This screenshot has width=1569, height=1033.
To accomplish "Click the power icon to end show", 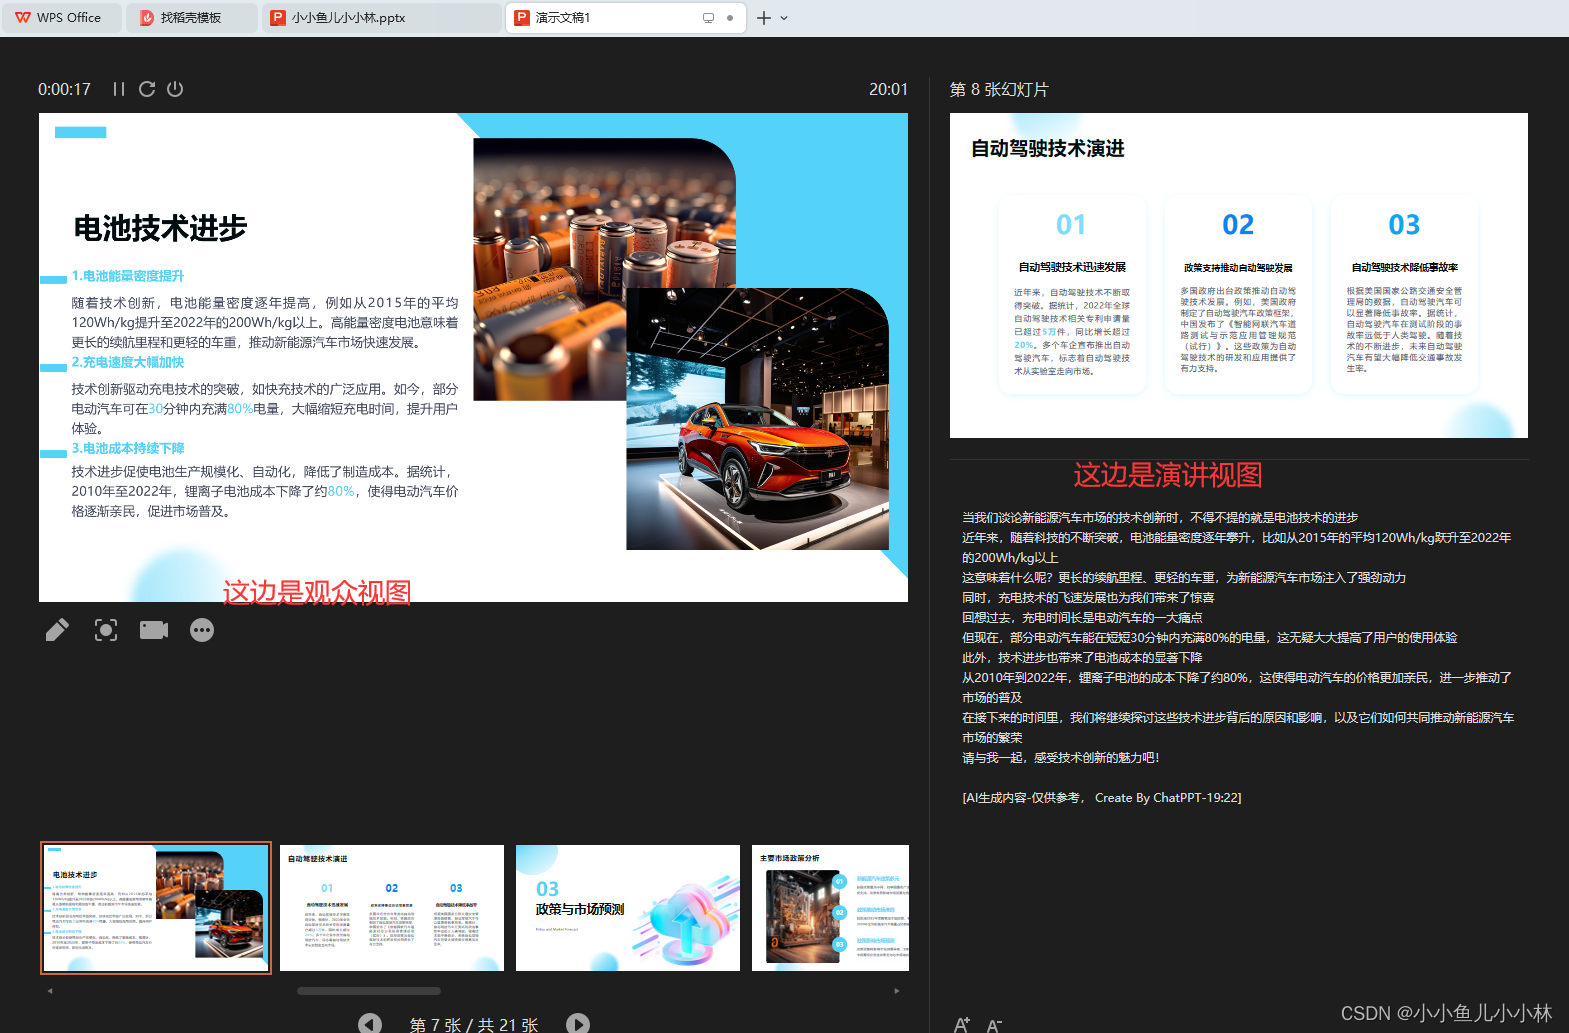I will point(175,89).
